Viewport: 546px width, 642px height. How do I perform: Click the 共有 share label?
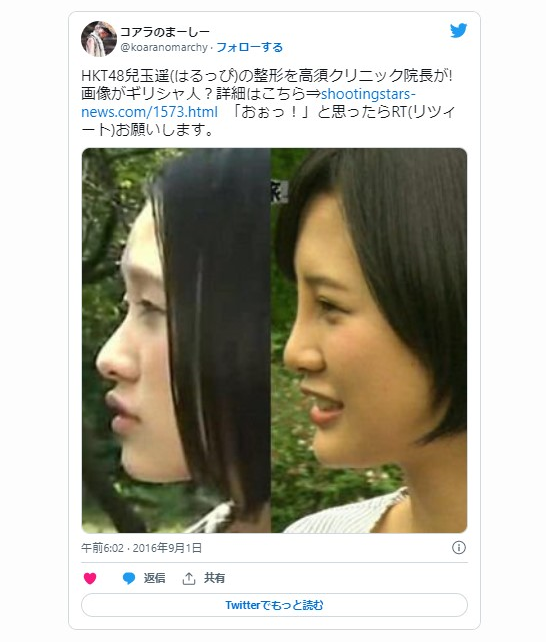pyautogui.click(x=214, y=578)
